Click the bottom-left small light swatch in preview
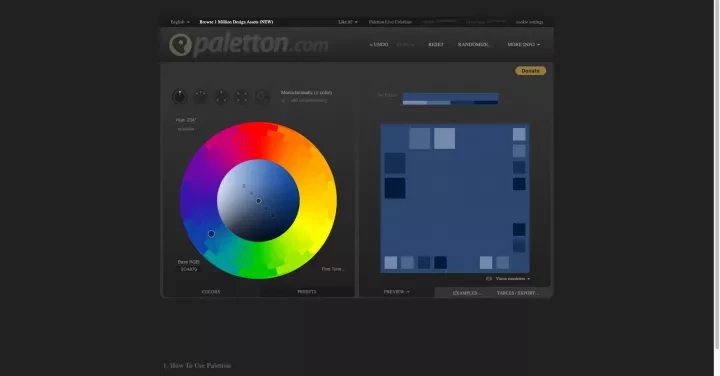Viewport: 720px width, 376px height. (x=391, y=263)
